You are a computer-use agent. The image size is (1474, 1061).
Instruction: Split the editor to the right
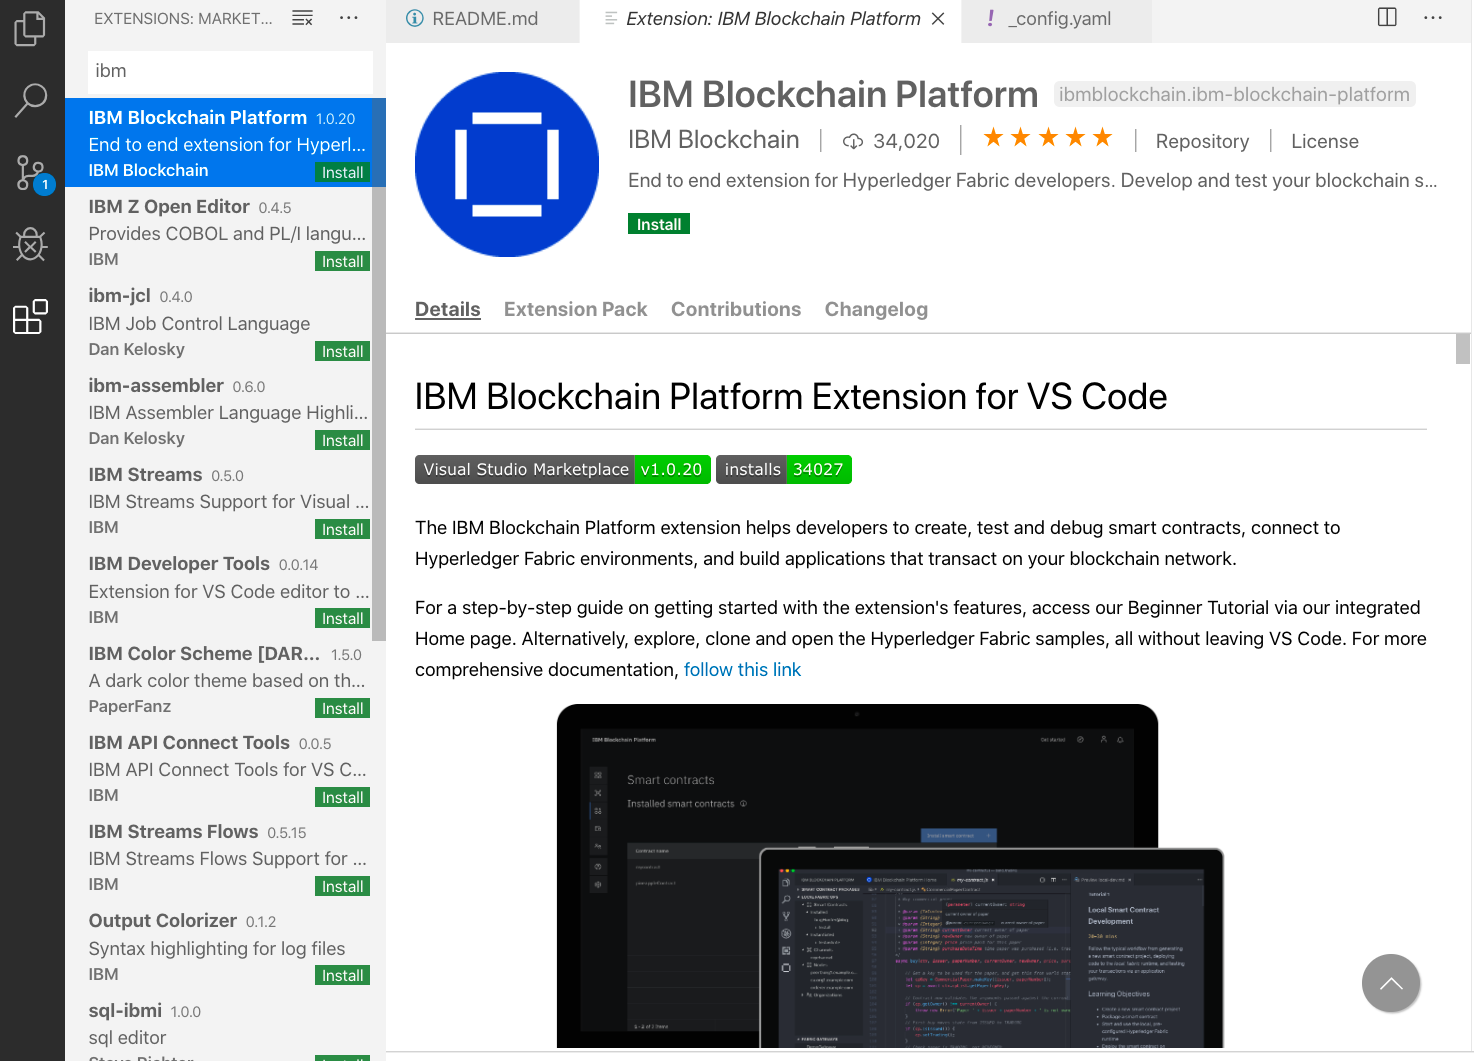point(1387,17)
